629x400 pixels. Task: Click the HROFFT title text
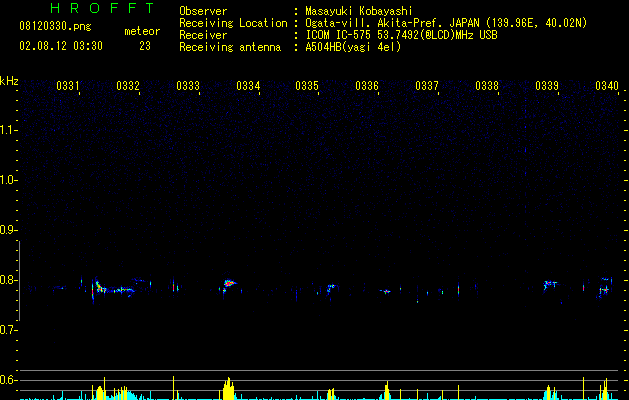[102, 8]
